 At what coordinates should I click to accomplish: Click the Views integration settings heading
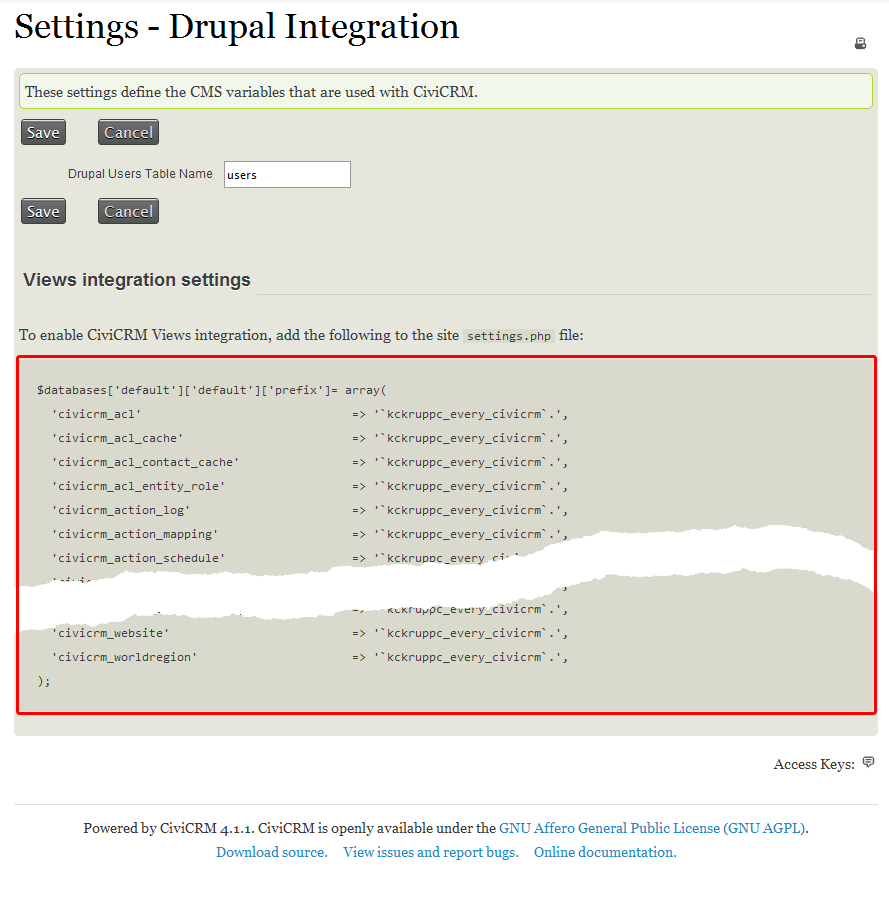click(x=137, y=280)
